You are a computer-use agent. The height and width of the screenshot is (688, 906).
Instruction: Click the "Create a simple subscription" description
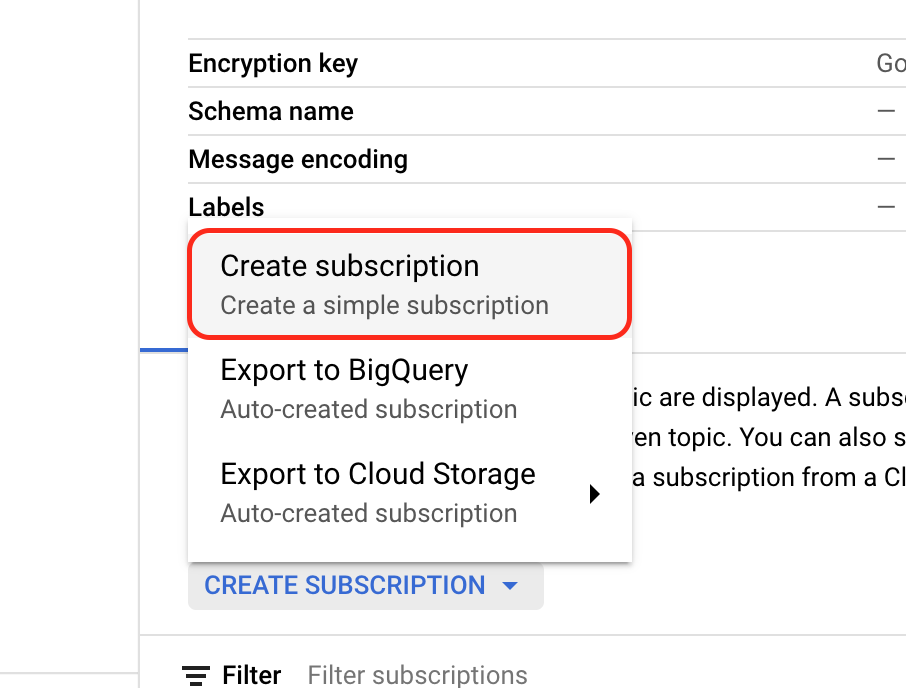[x=384, y=305]
